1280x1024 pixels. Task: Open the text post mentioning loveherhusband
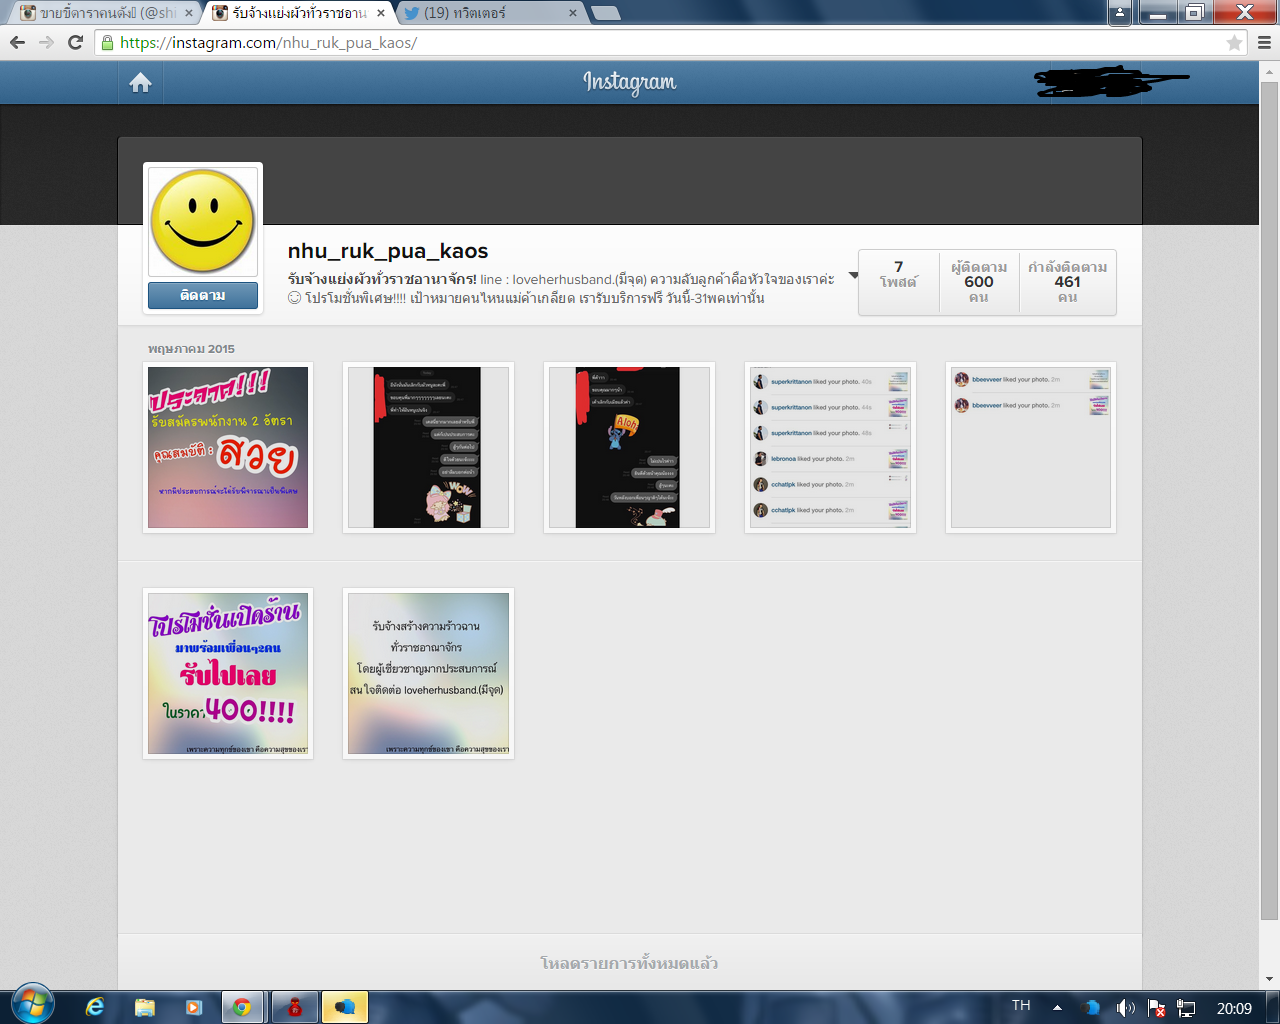pos(428,673)
